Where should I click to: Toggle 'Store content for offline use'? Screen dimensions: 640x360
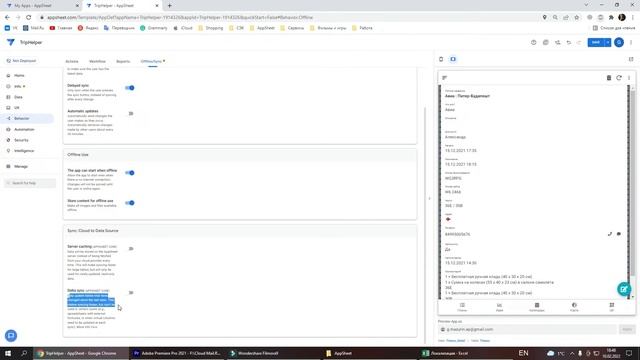130,203
